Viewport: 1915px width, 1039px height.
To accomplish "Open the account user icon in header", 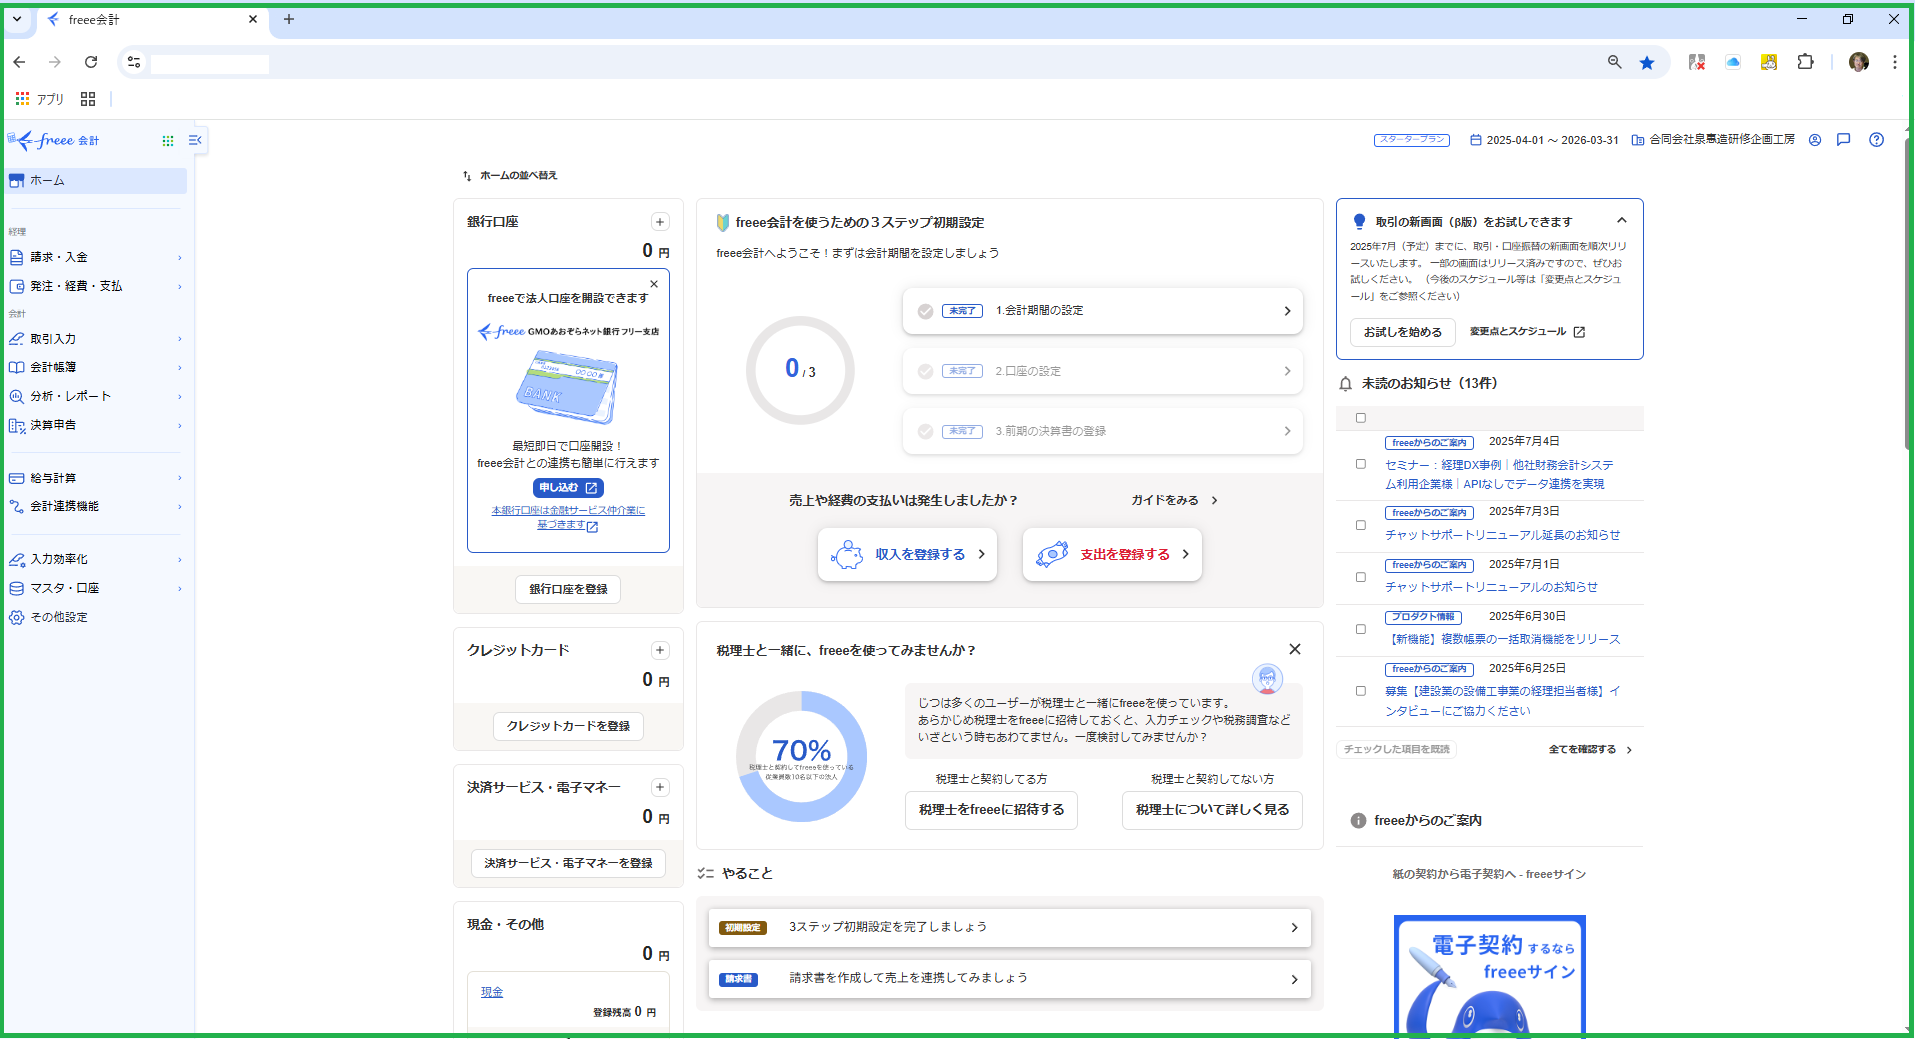I will [1815, 140].
